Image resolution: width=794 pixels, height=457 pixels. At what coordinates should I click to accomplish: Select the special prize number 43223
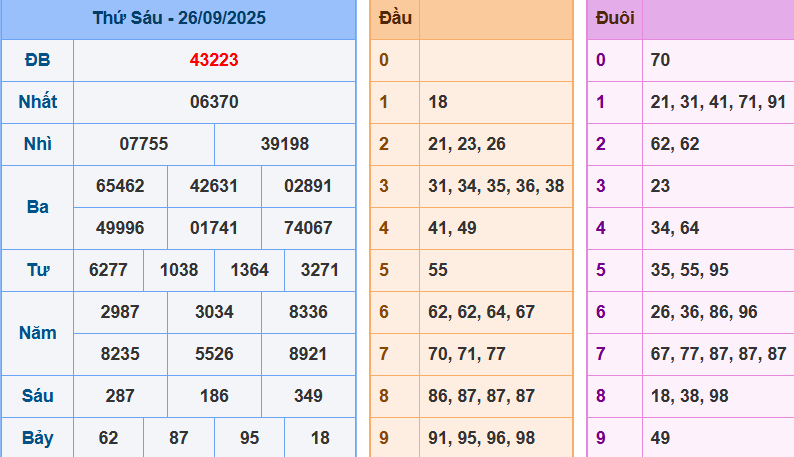(x=214, y=60)
